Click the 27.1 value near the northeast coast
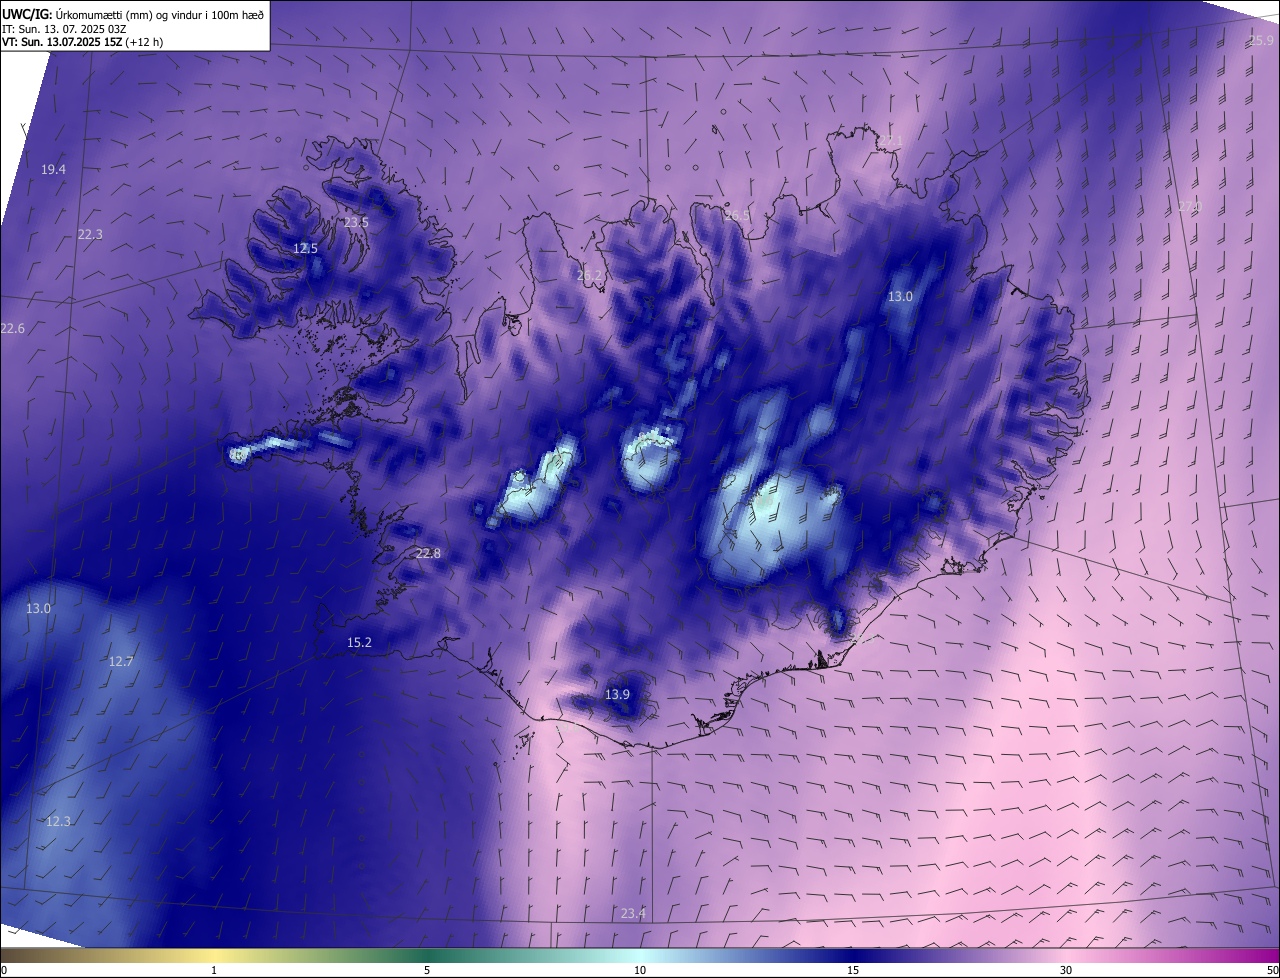1280x978 pixels. pyautogui.click(x=891, y=140)
